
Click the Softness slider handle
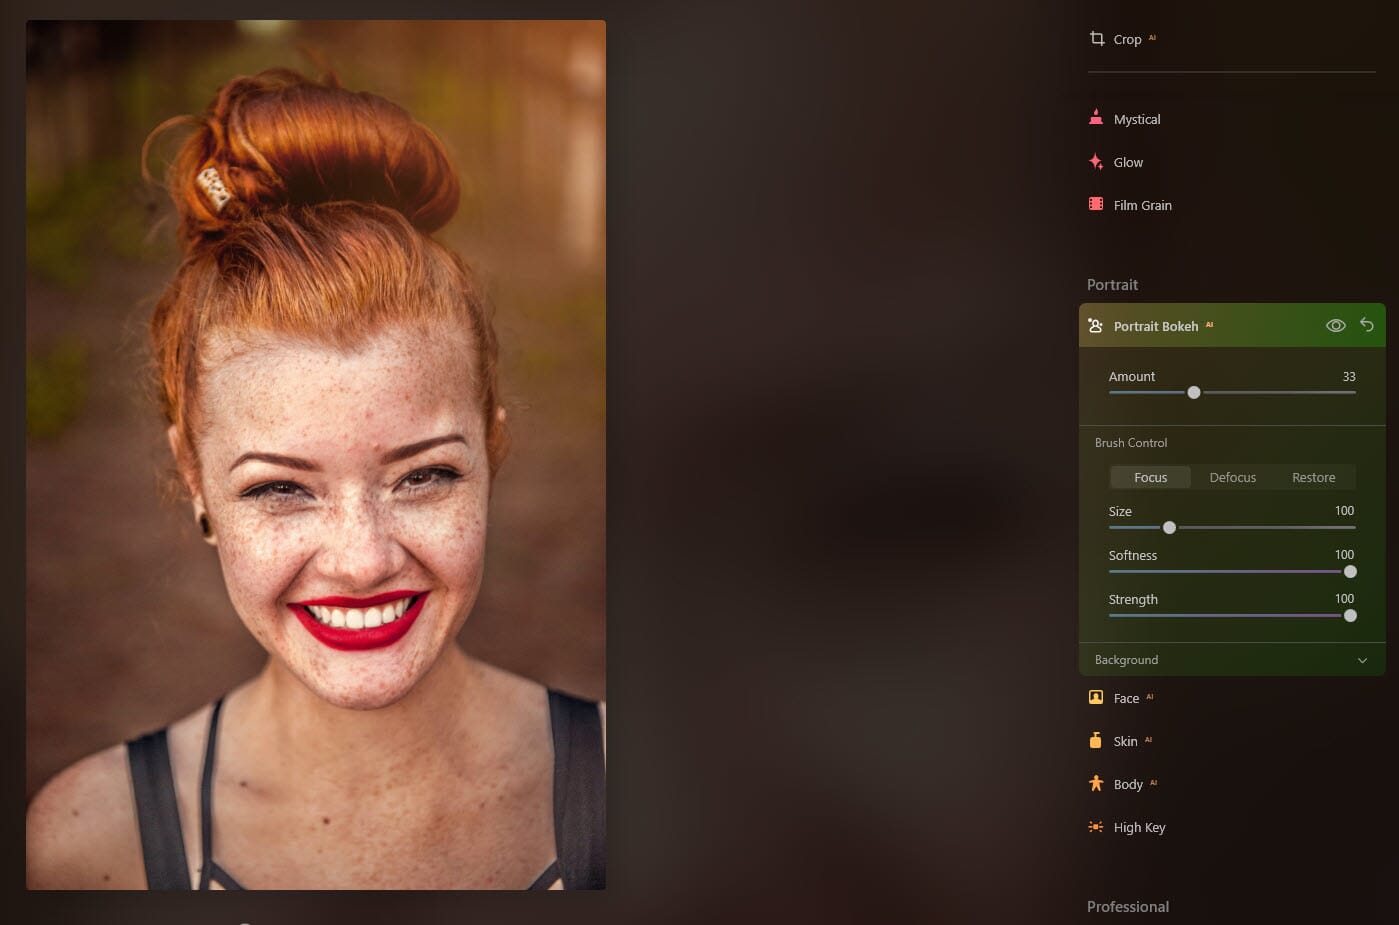(1350, 571)
